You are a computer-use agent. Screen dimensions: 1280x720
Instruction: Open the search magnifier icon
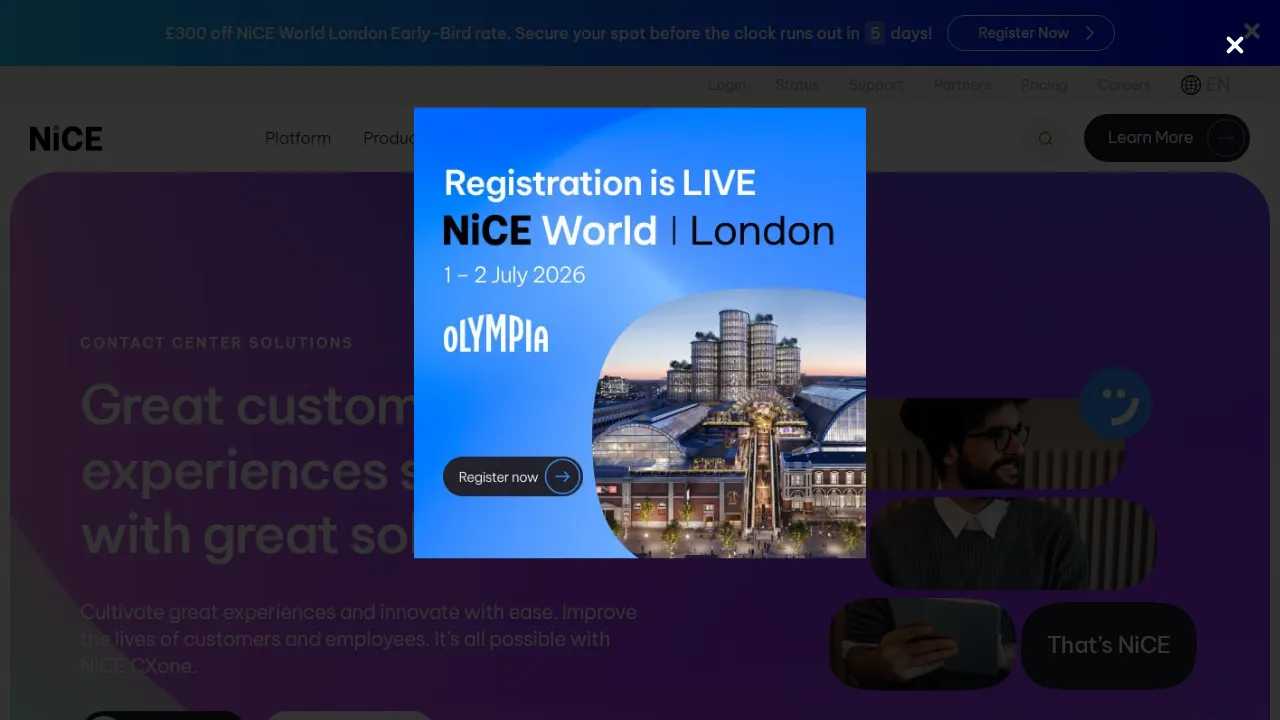[1045, 139]
